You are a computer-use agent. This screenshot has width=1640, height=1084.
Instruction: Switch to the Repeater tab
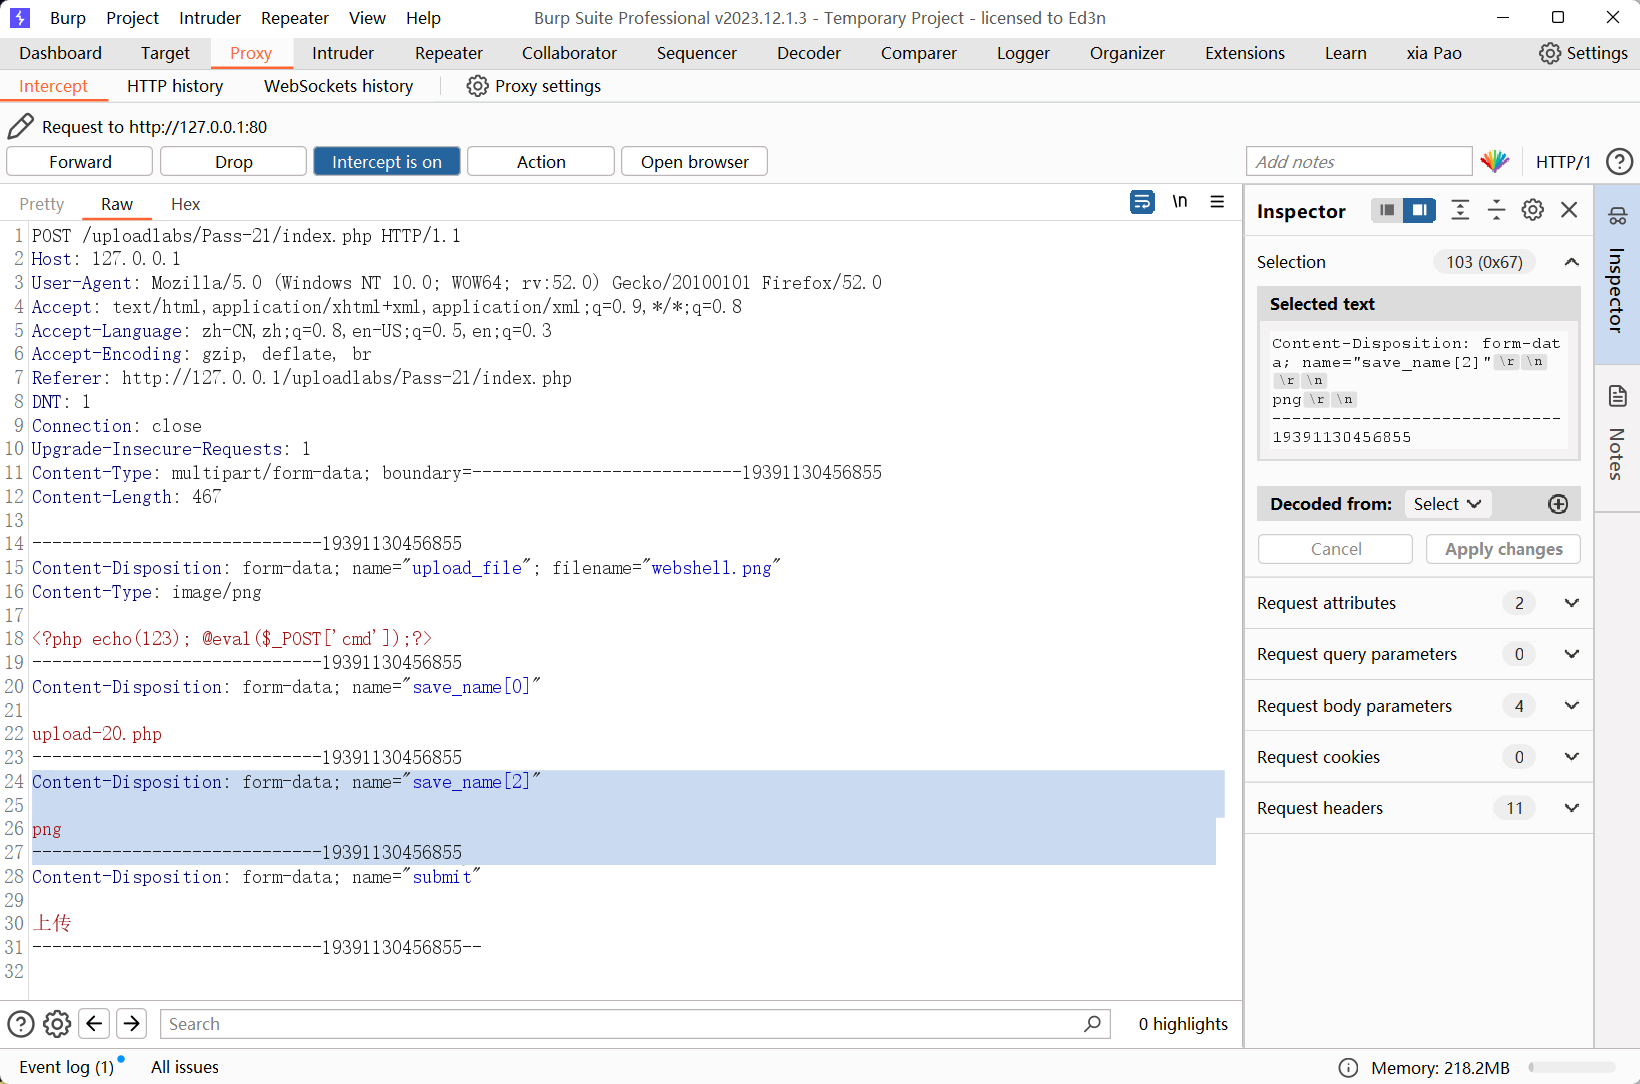(x=449, y=53)
